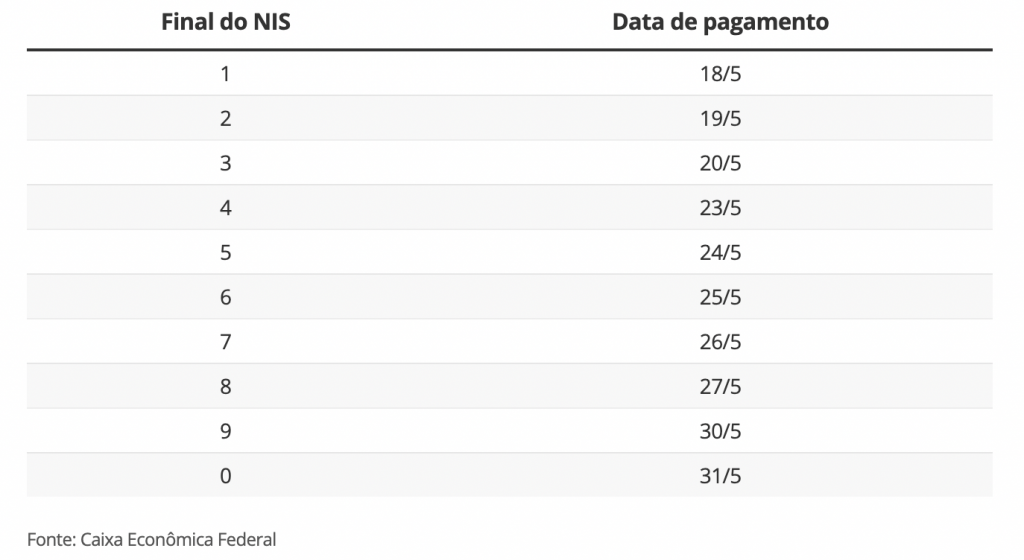Click the "Fonte: Caixa Econômica Federal" source text
The width and height of the screenshot is (1024, 560).
click(x=151, y=540)
